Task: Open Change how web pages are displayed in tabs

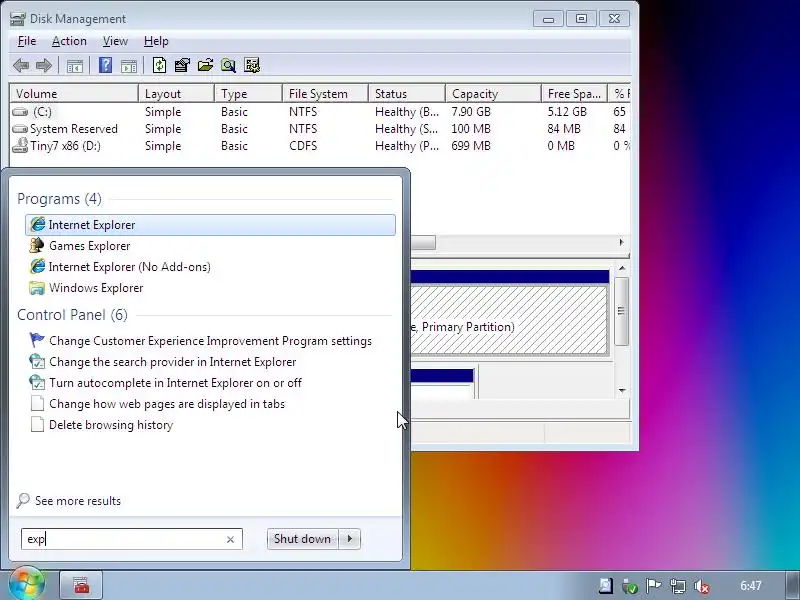Action: pyautogui.click(x=210, y=404)
